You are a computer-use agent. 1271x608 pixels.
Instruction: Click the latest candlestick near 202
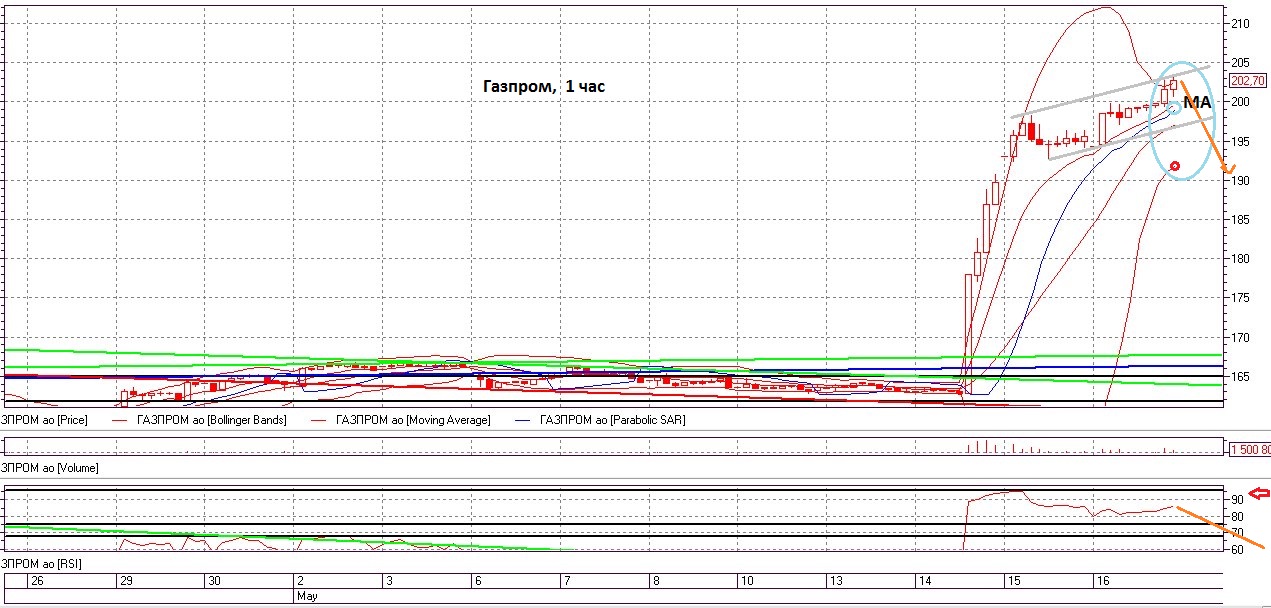[1173, 85]
